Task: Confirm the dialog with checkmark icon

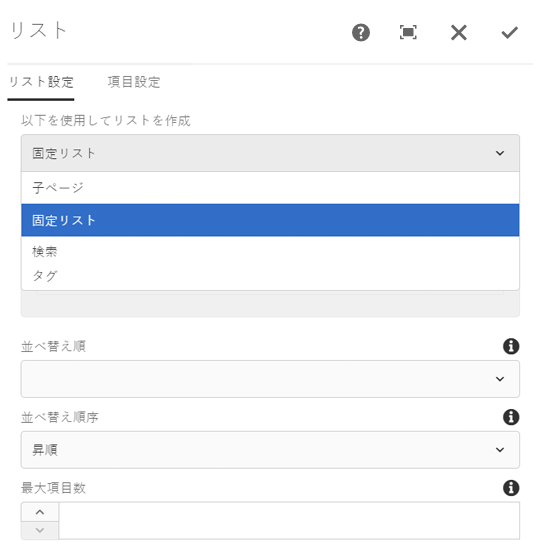Action: [509, 33]
